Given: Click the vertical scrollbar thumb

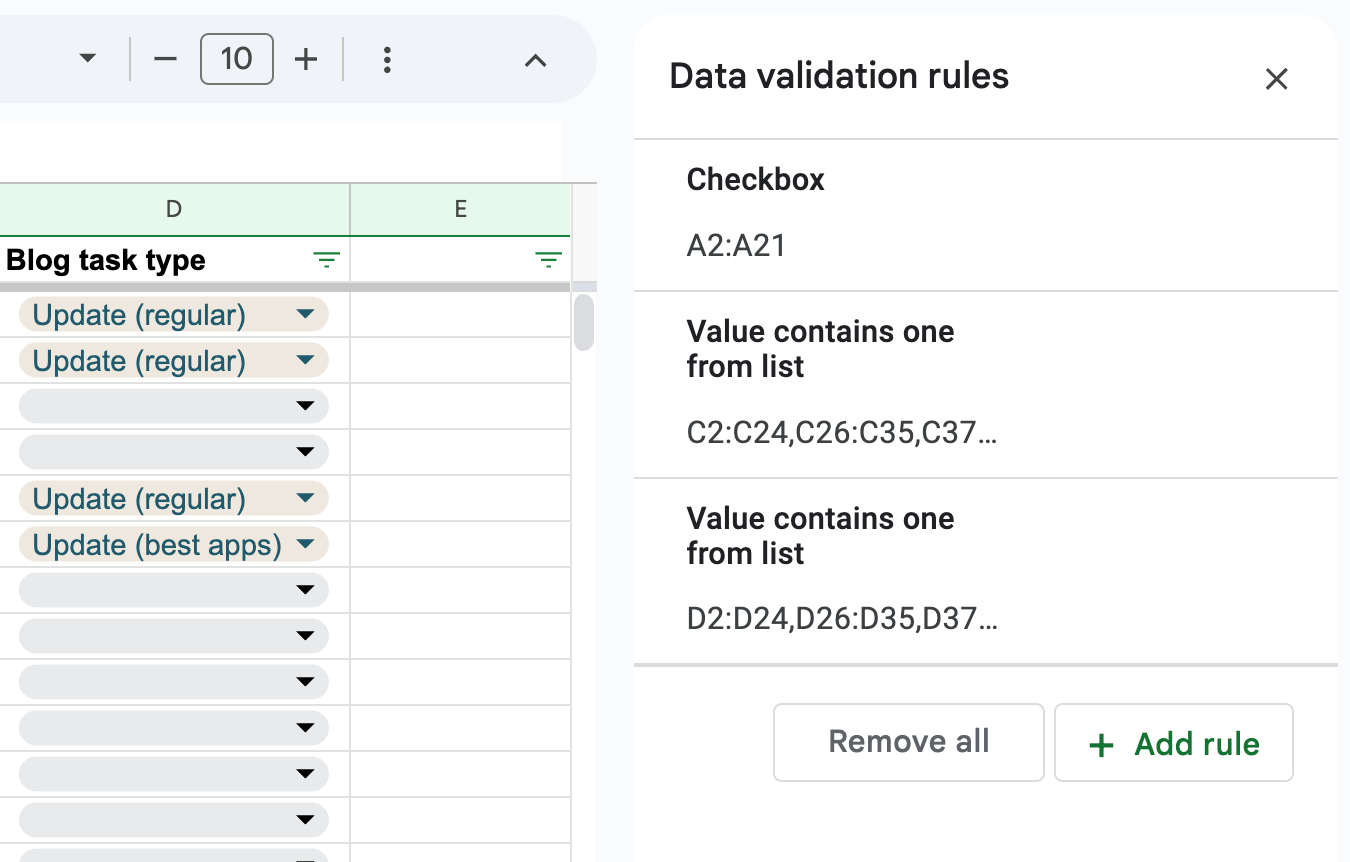Looking at the screenshot, I should click(584, 322).
